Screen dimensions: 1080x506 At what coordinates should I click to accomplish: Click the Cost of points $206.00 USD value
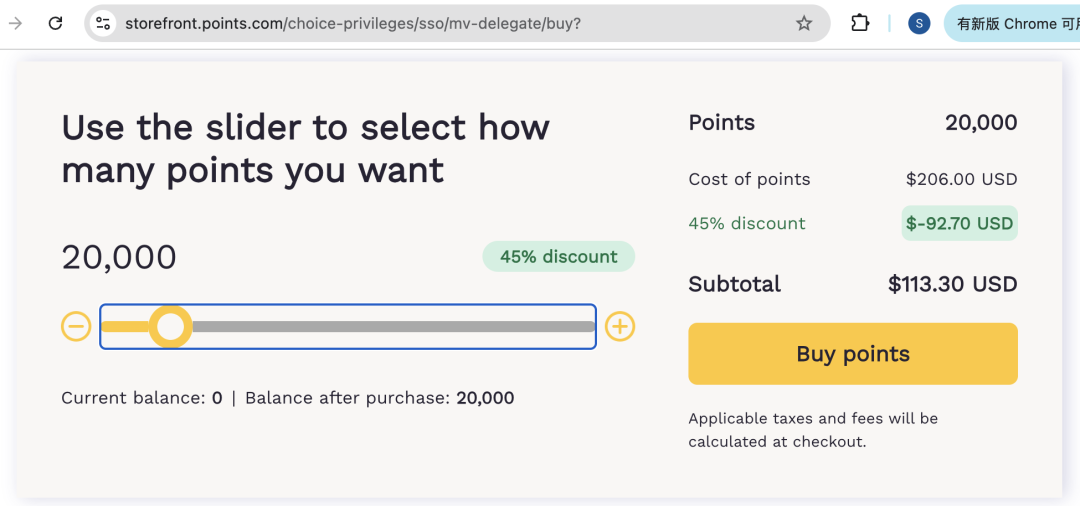point(962,180)
